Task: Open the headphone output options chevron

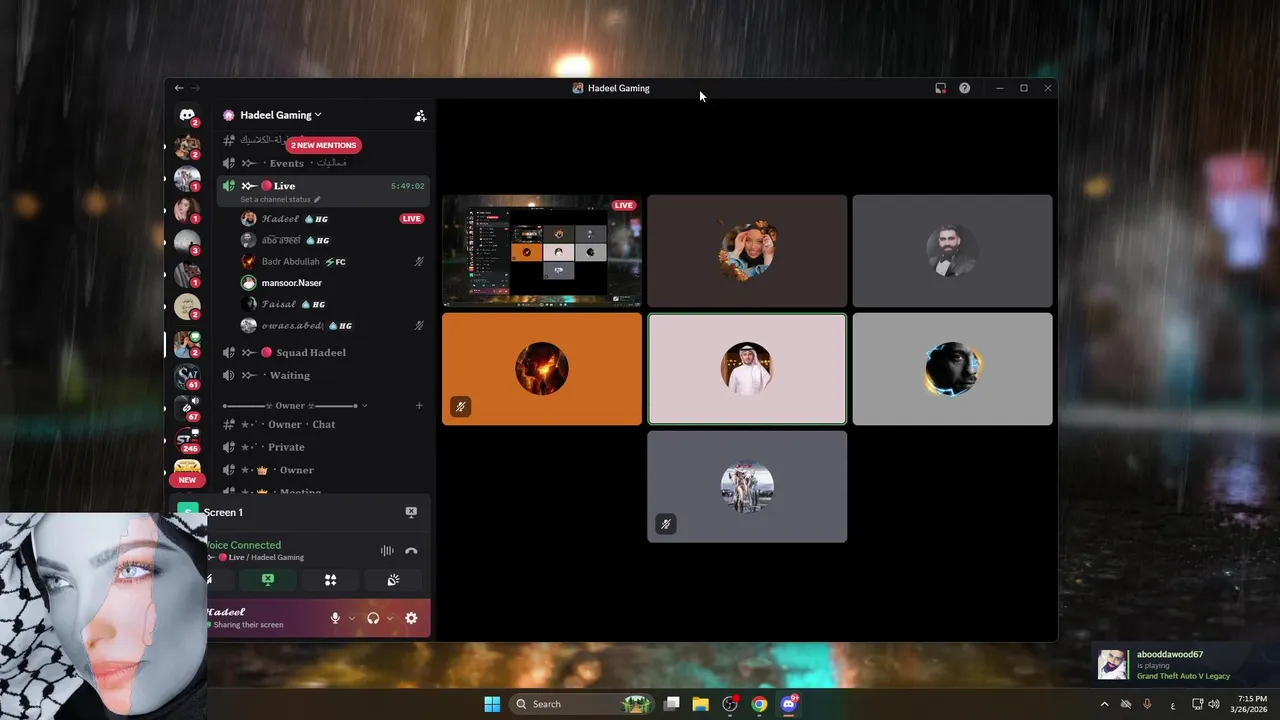Action: (389, 619)
